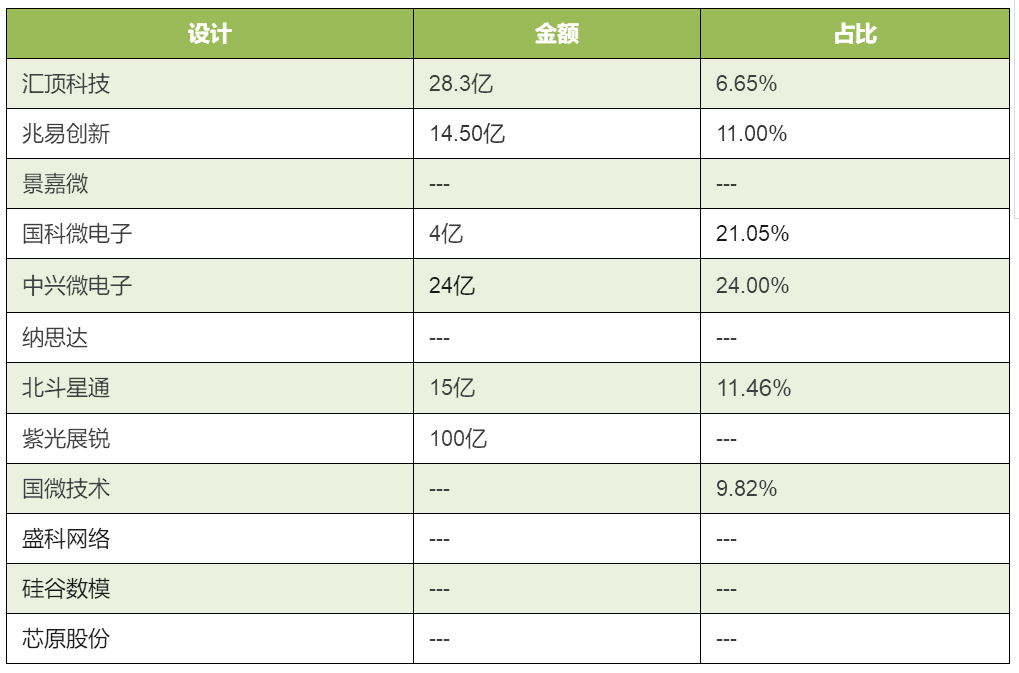This screenshot has height=673, width=1019.
Task: Click the 纳思达 company cell
Action: point(210,338)
